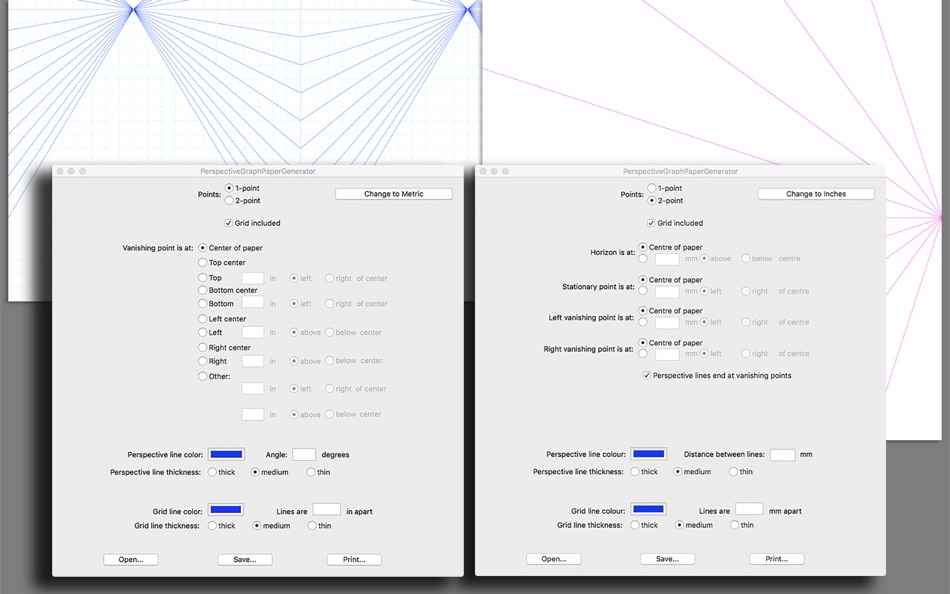Open Grid line color swatch in left window

coord(226,510)
